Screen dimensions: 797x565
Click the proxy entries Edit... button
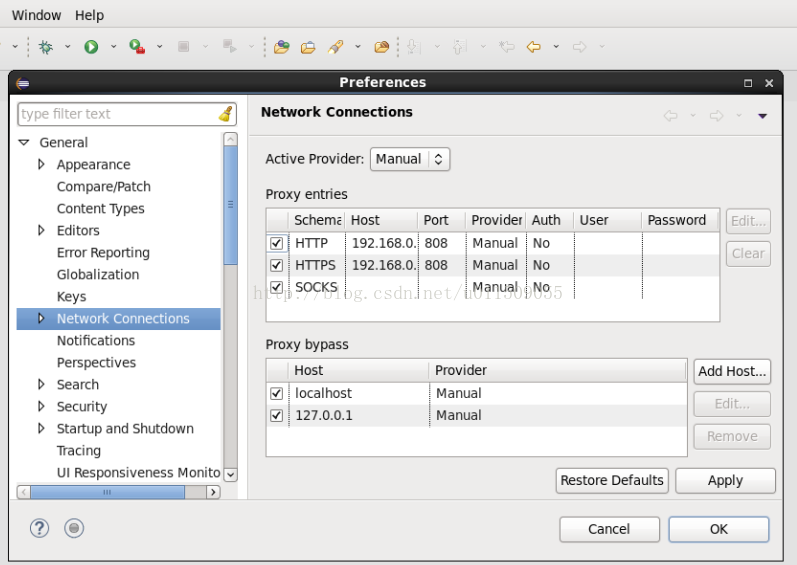coord(748,221)
